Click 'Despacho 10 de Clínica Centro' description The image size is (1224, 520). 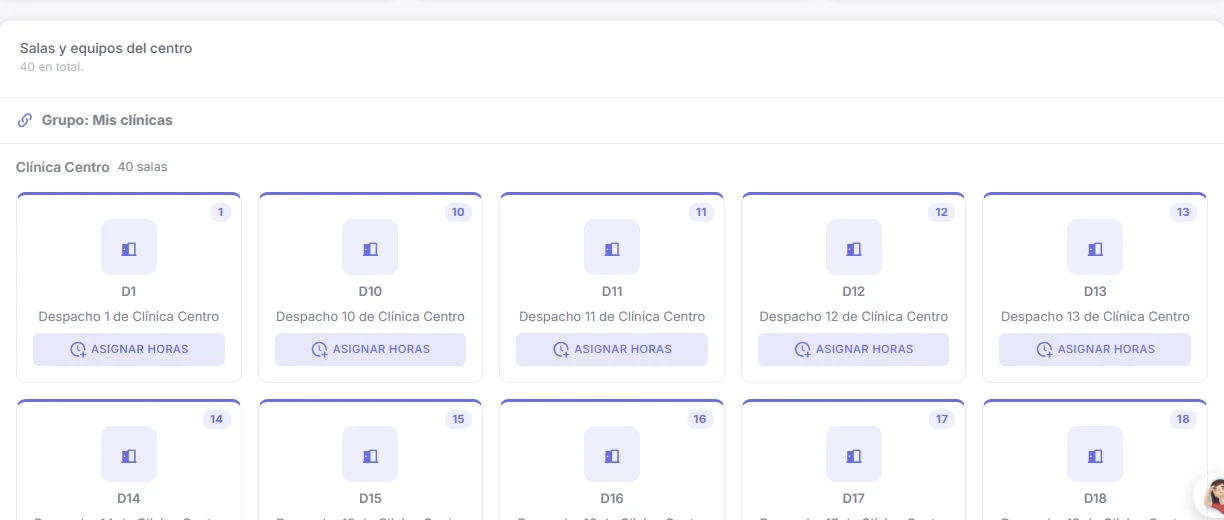pyautogui.click(x=370, y=316)
